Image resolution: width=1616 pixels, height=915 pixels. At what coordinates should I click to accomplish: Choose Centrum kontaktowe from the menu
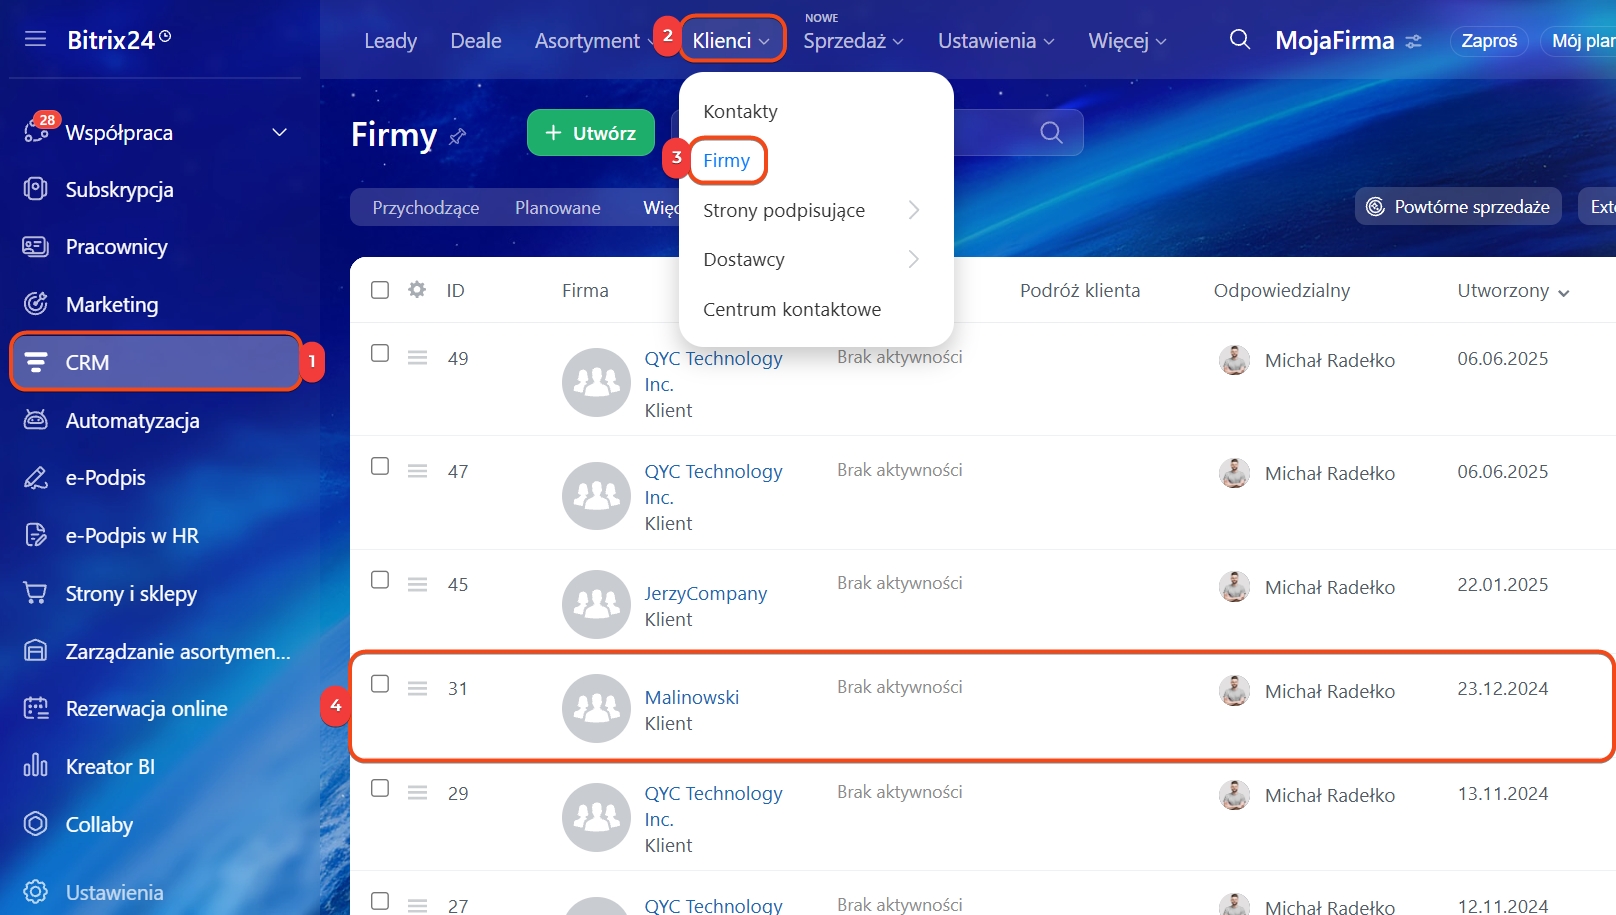point(792,309)
